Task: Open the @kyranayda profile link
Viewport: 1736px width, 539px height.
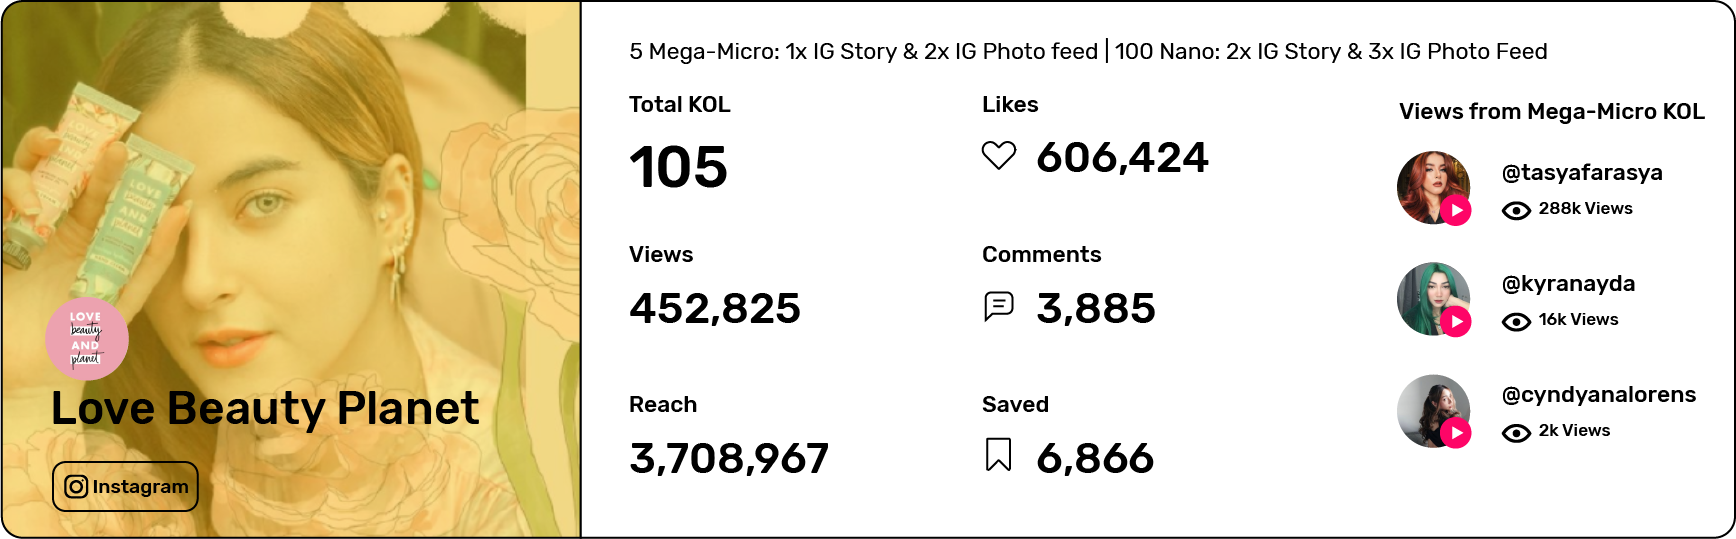Action: click(1568, 284)
